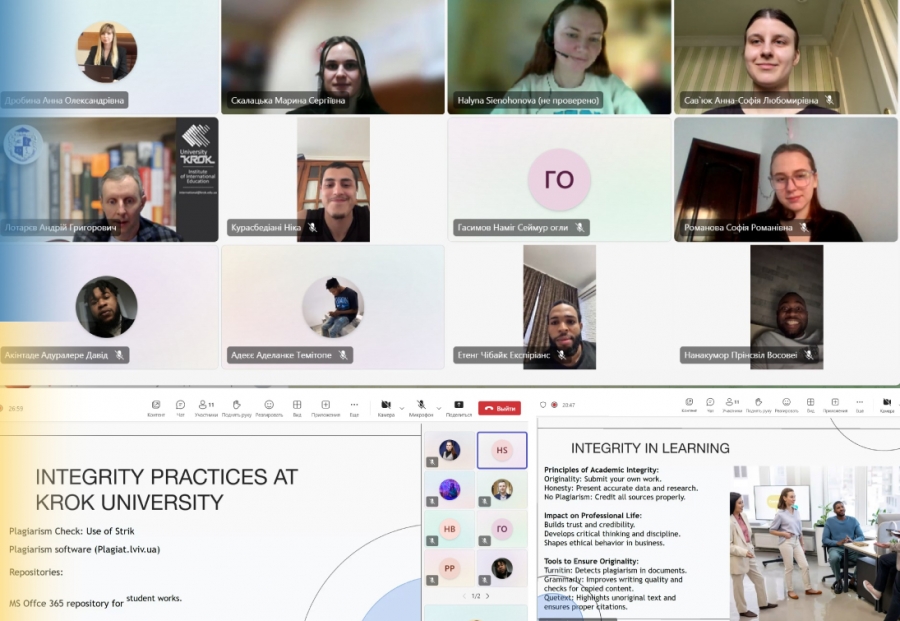Open Приложения in the left meeting toolbar
This screenshot has width=900, height=621.
click(x=325, y=408)
